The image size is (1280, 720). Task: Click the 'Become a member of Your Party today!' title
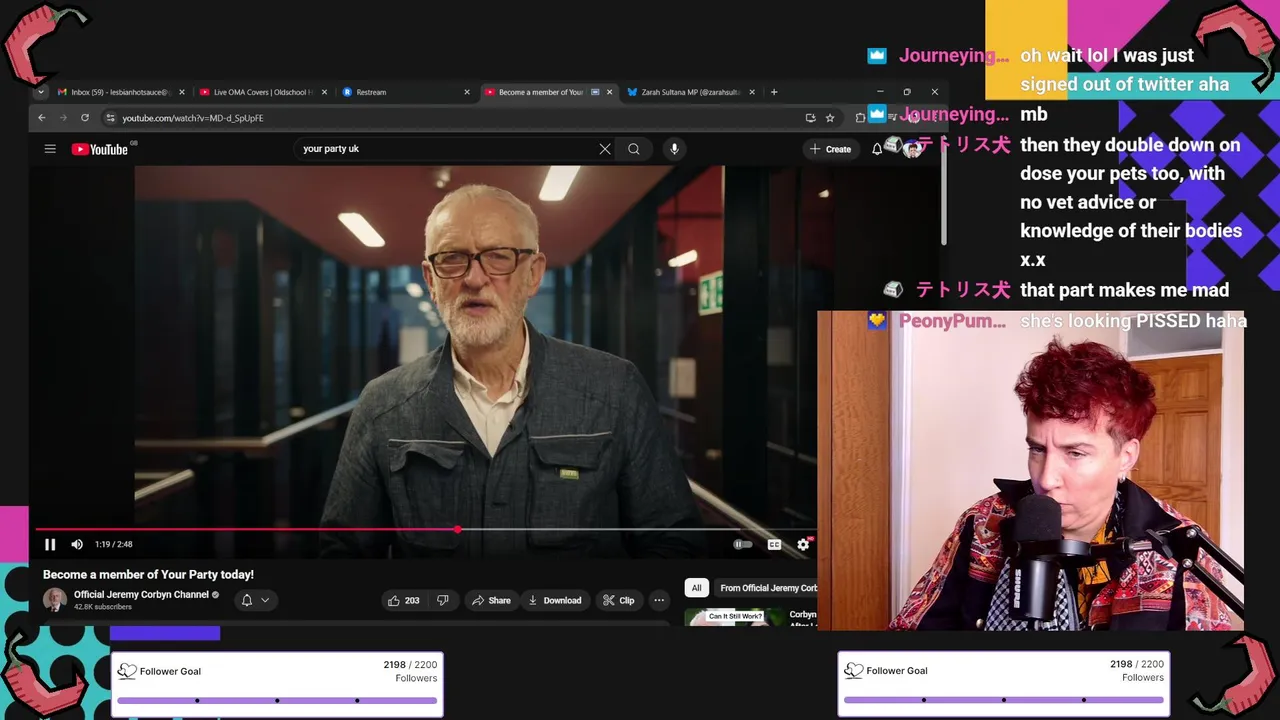pos(148,575)
